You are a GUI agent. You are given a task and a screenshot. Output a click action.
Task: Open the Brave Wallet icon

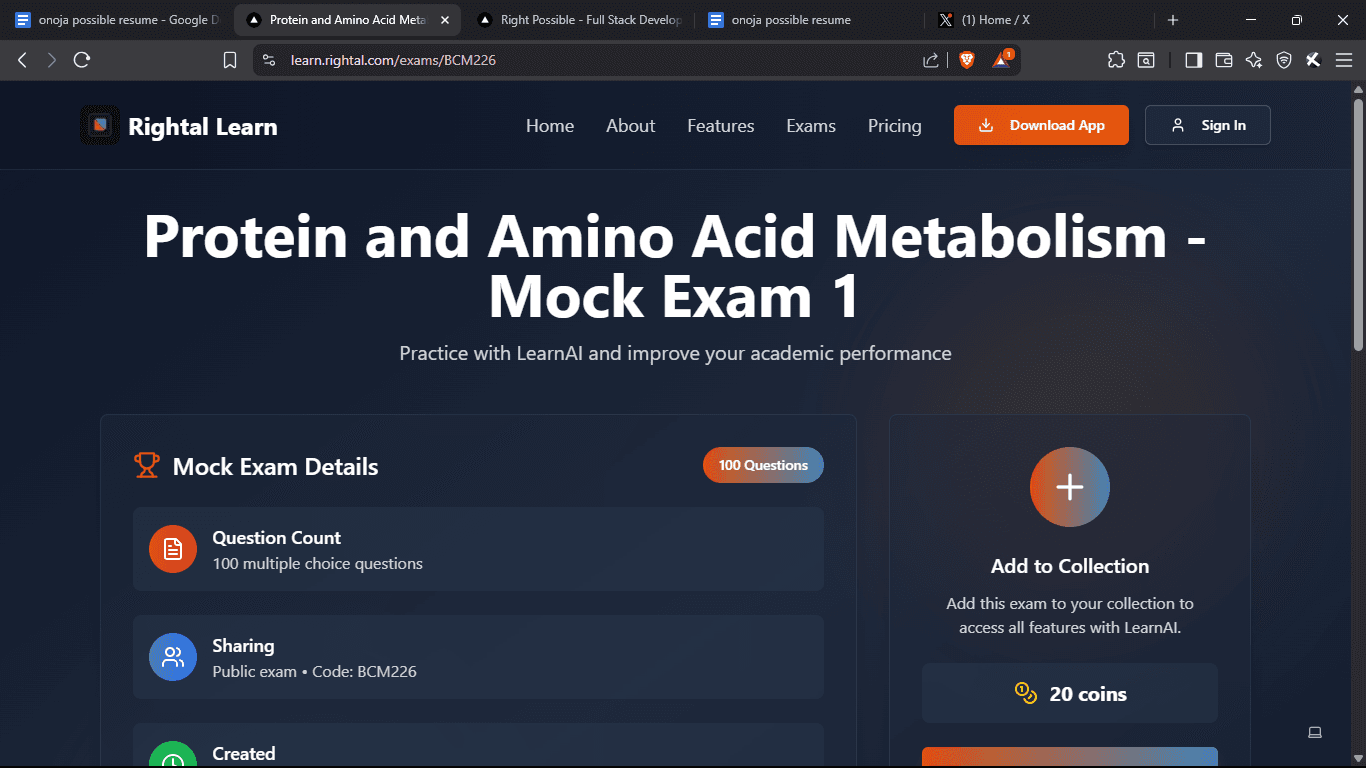[1223, 60]
